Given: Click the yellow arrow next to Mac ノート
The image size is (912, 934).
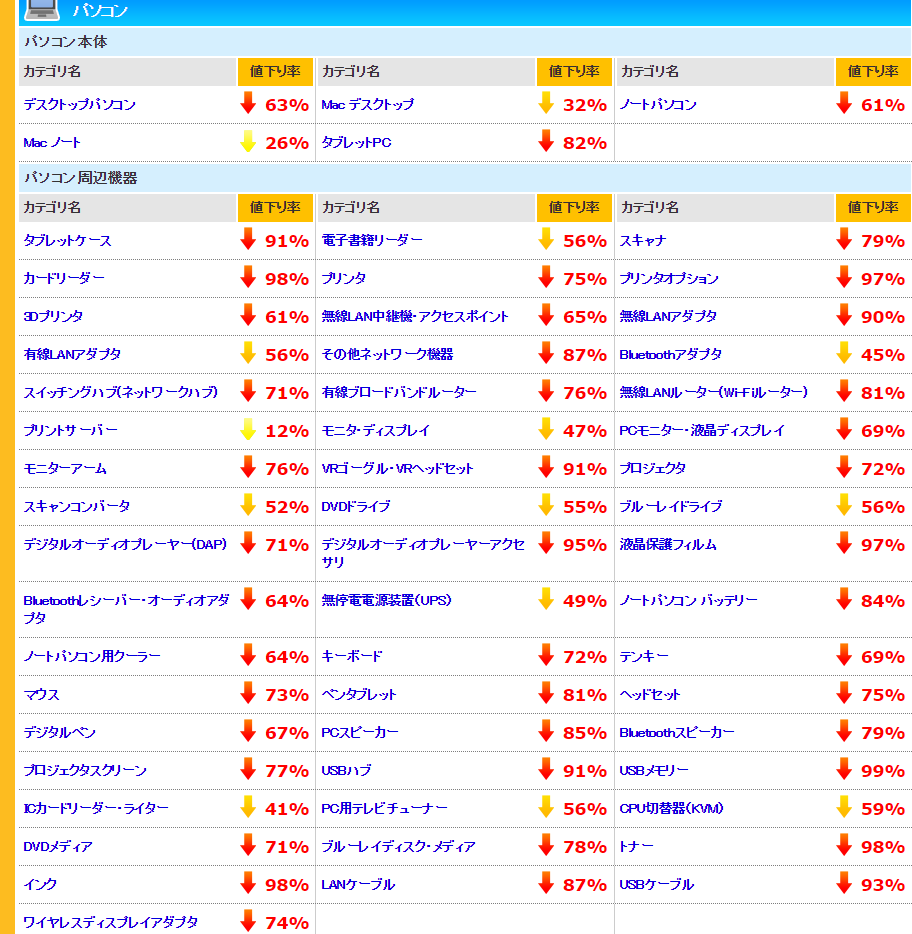Looking at the screenshot, I should pyautogui.click(x=248, y=142).
